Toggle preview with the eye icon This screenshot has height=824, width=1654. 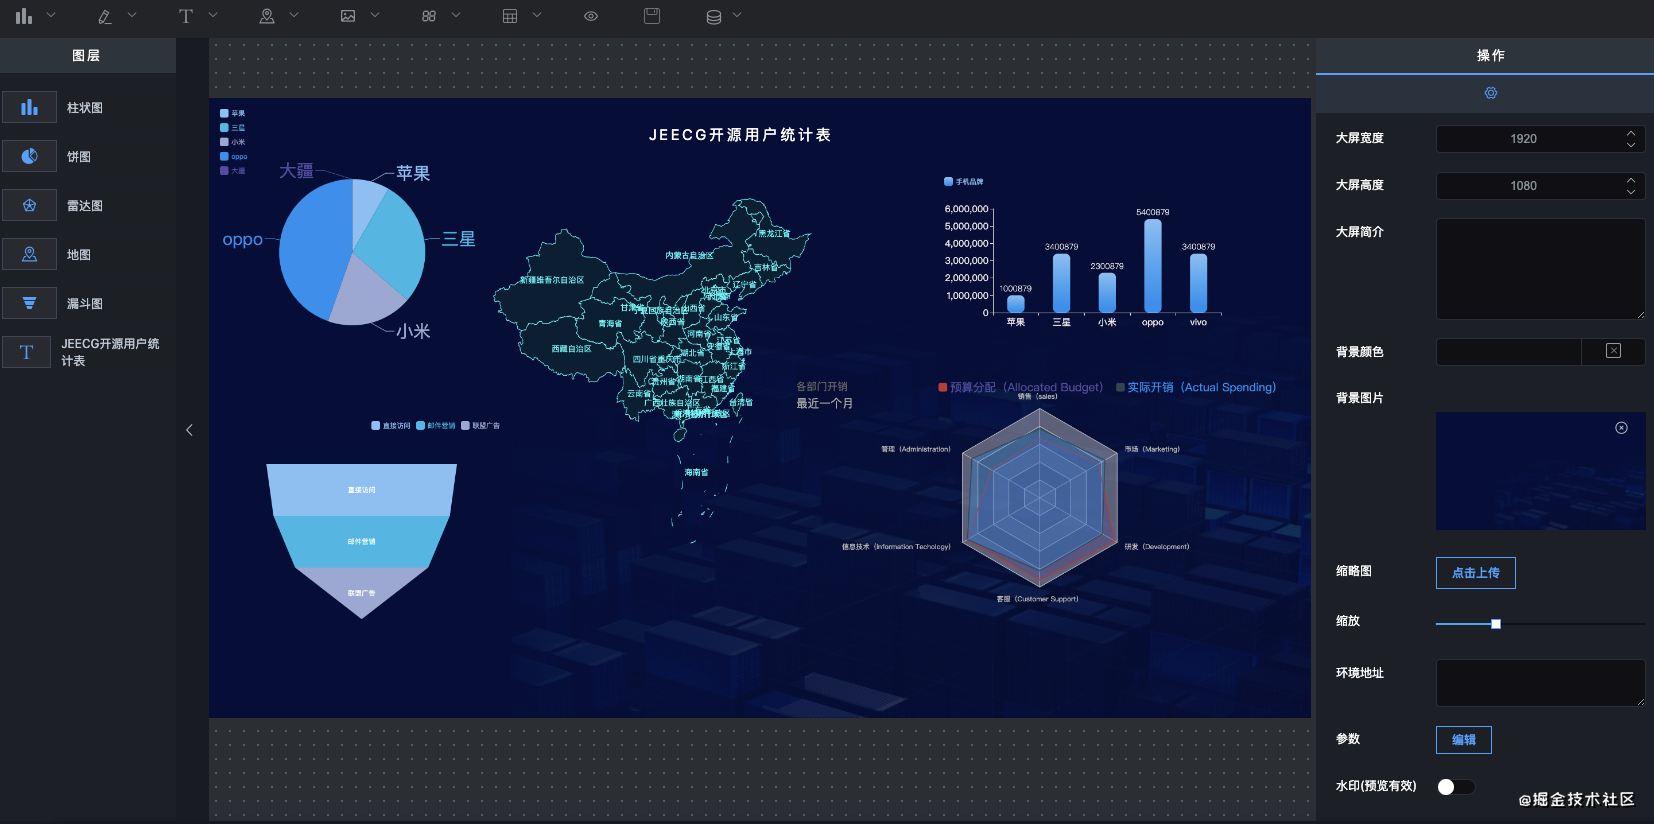tap(591, 16)
